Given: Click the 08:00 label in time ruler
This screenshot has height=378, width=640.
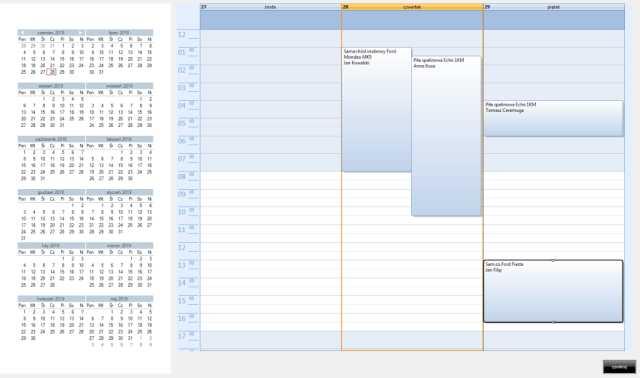Looking at the screenshot, I should coord(186,176).
